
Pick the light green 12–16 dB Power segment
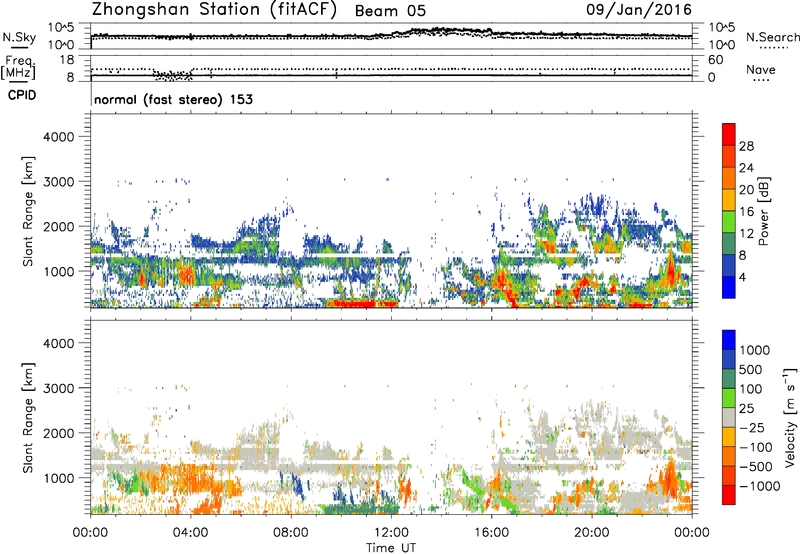[729, 222]
